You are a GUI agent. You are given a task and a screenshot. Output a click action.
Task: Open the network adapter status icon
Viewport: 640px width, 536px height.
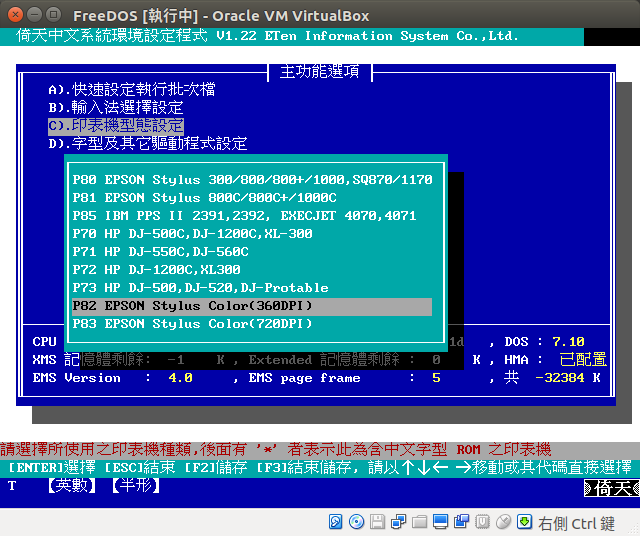pos(398,522)
